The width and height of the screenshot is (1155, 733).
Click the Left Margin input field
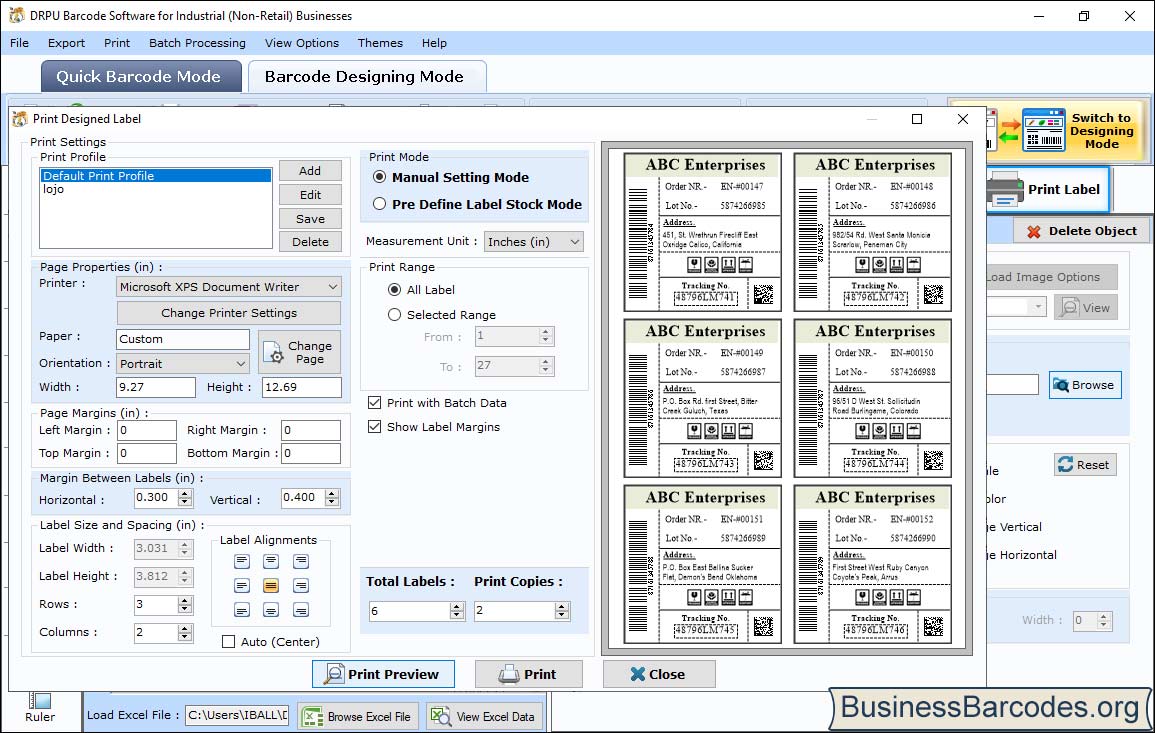click(147, 430)
